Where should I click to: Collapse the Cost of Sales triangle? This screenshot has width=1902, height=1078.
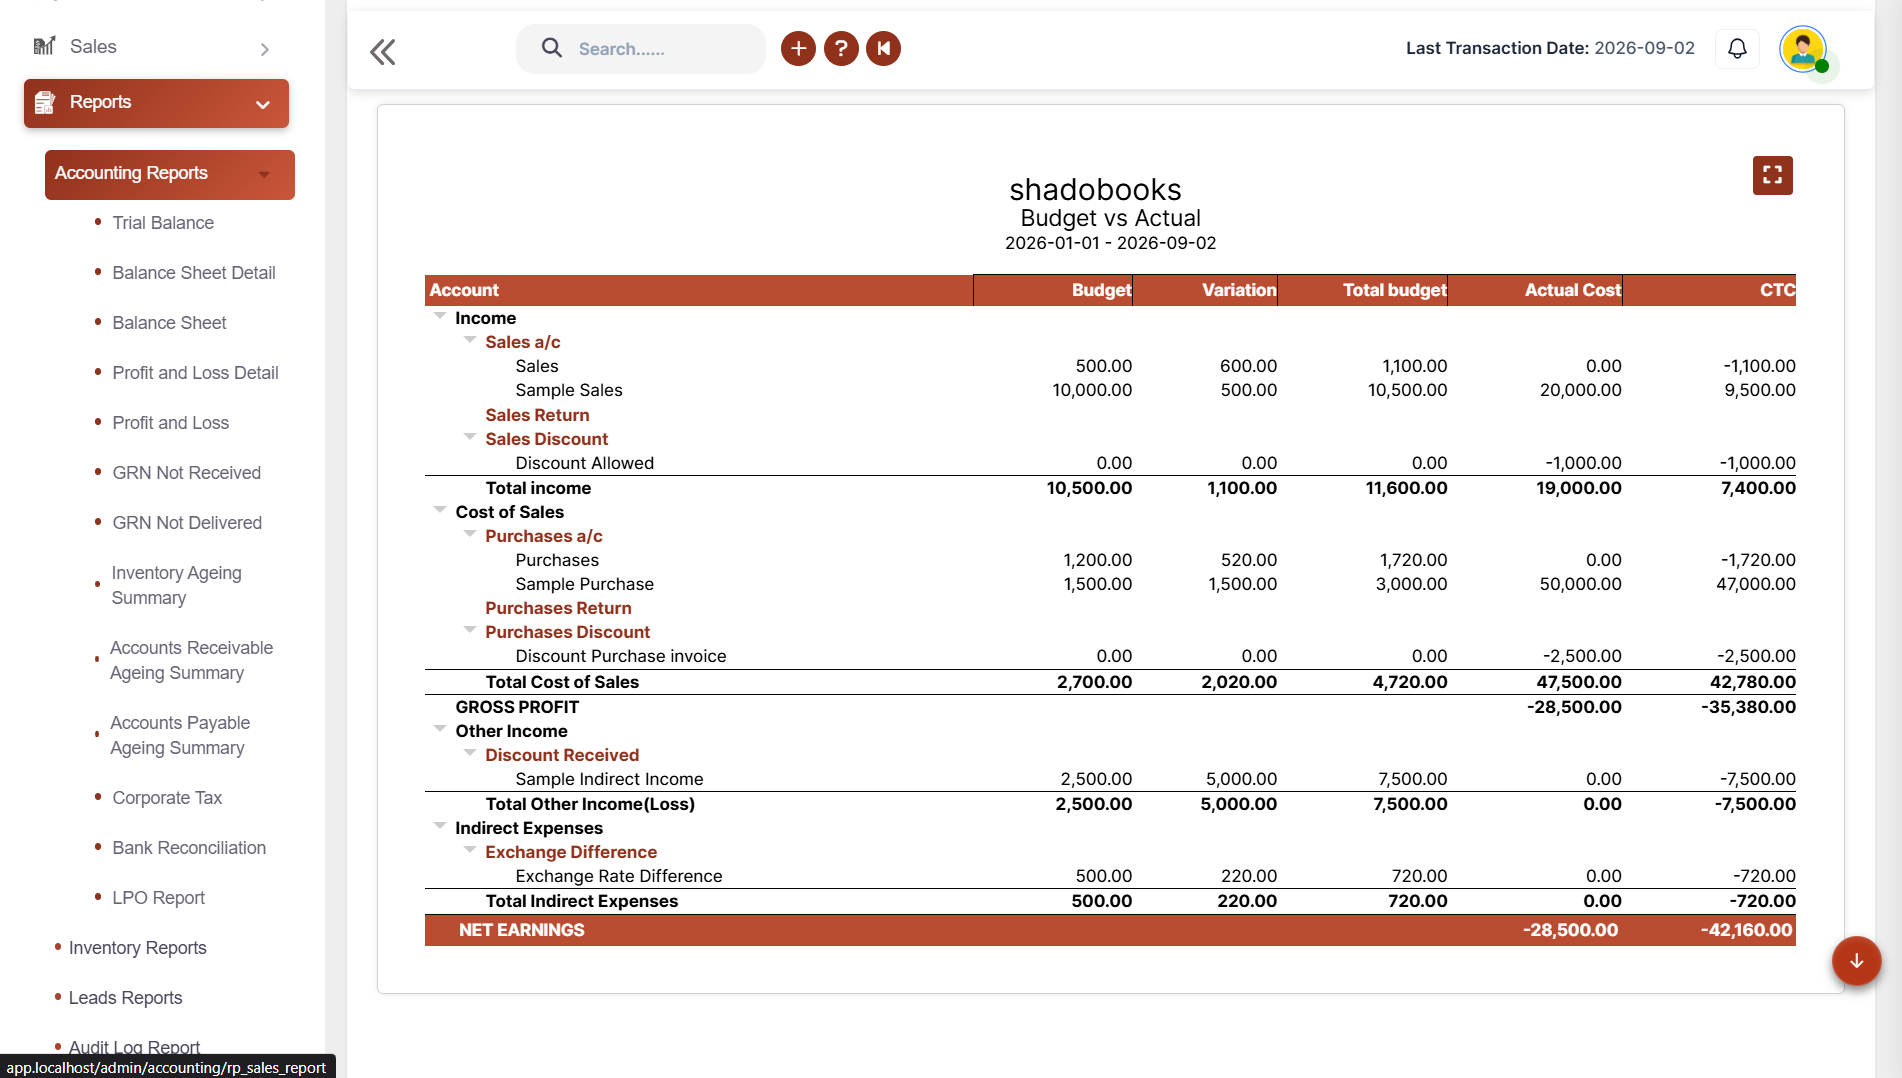tap(440, 510)
